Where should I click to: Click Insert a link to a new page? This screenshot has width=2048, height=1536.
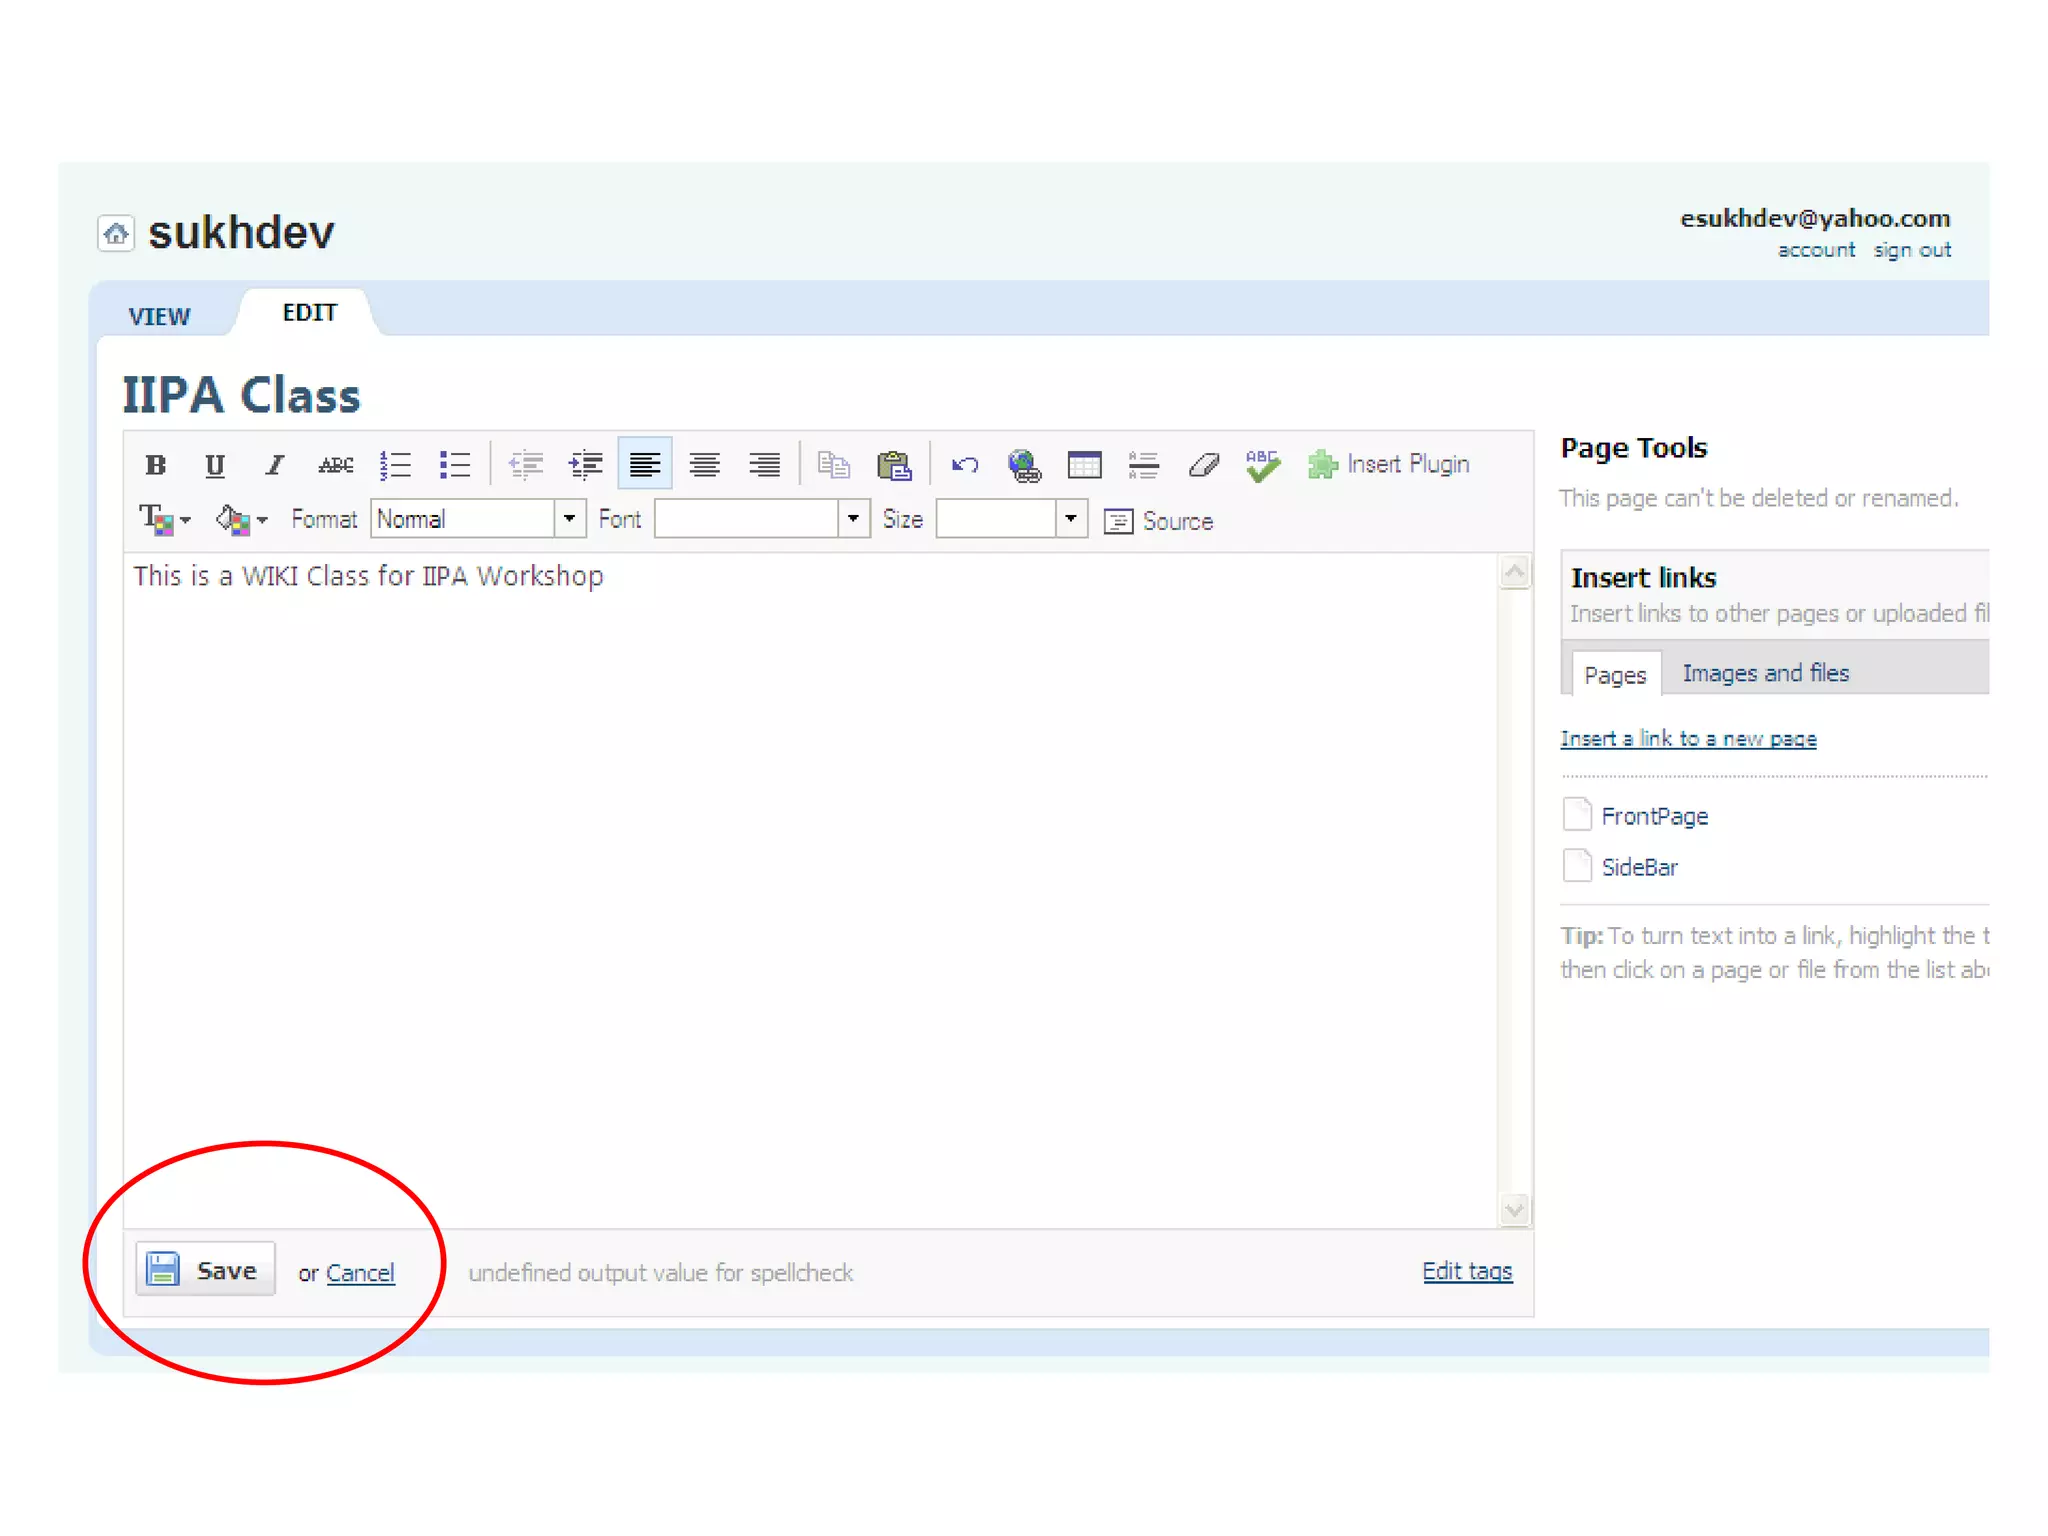[x=1688, y=739]
